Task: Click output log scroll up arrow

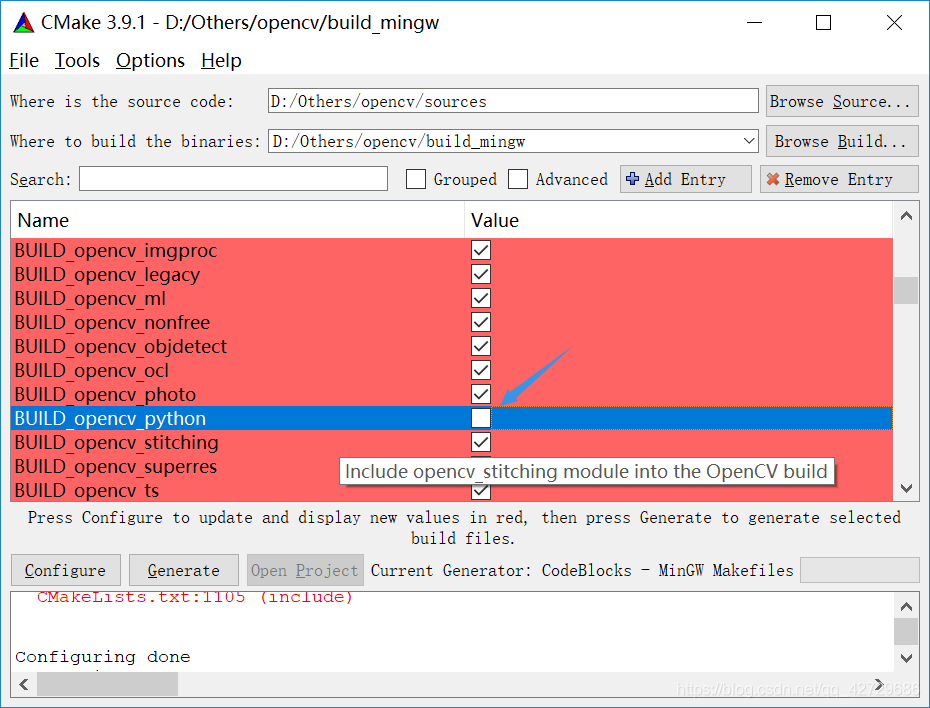Action: tap(906, 606)
